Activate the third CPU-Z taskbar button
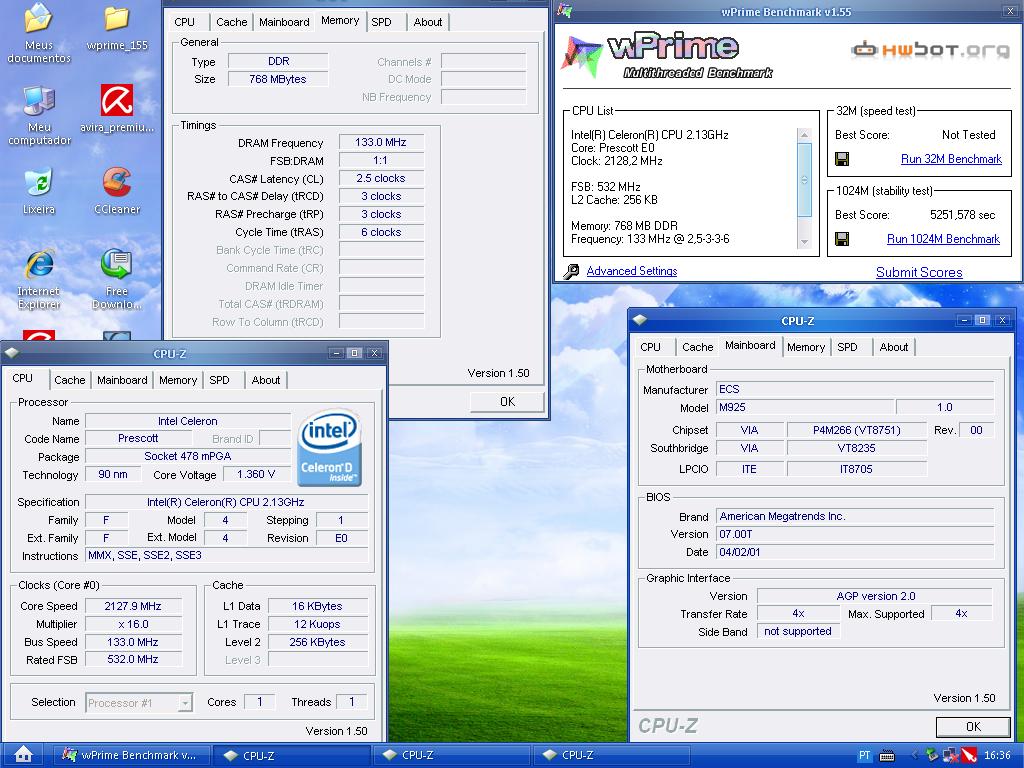 (611, 755)
